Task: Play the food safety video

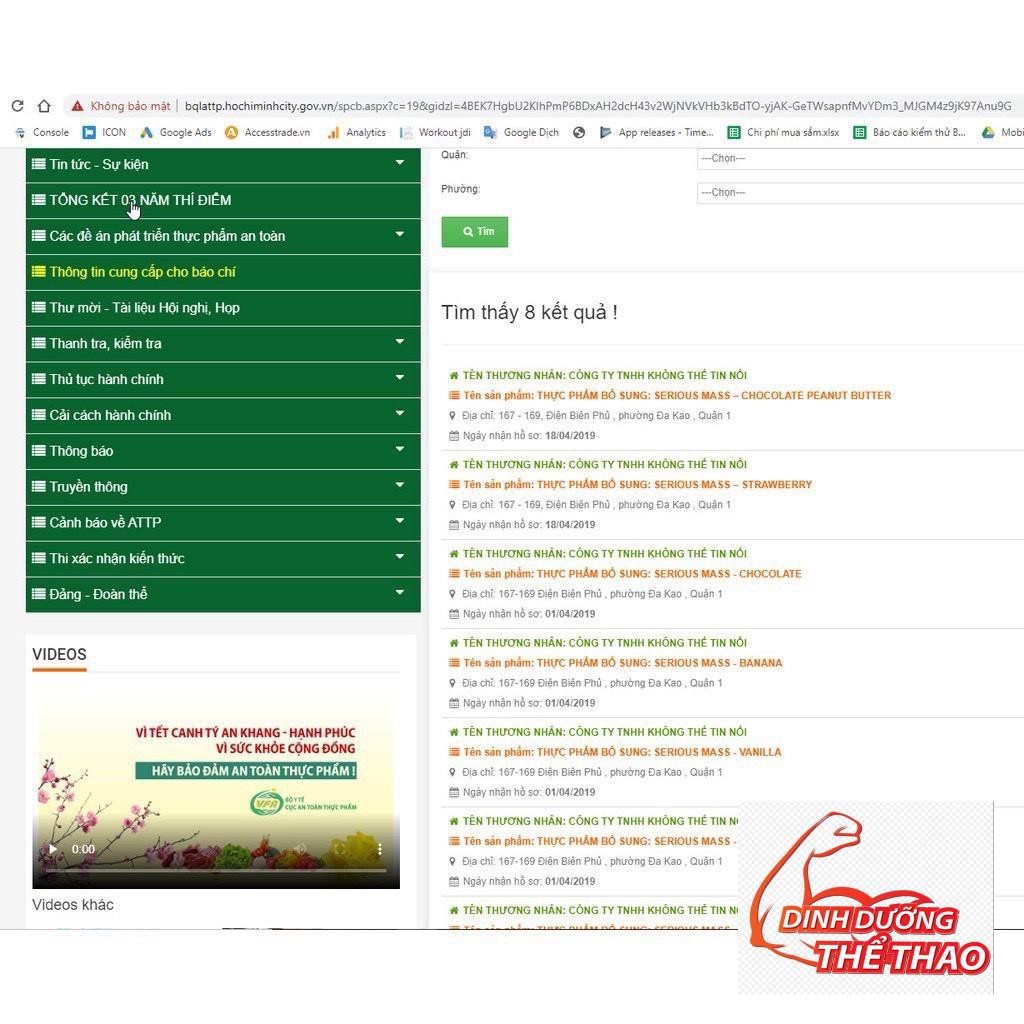Action: 53,849
